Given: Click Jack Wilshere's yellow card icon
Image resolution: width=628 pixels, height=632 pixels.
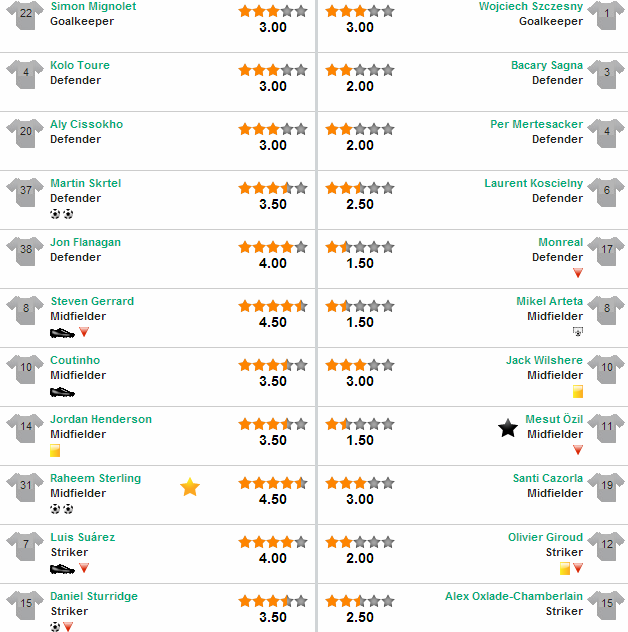Looking at the screenshot, I should 578,391.
